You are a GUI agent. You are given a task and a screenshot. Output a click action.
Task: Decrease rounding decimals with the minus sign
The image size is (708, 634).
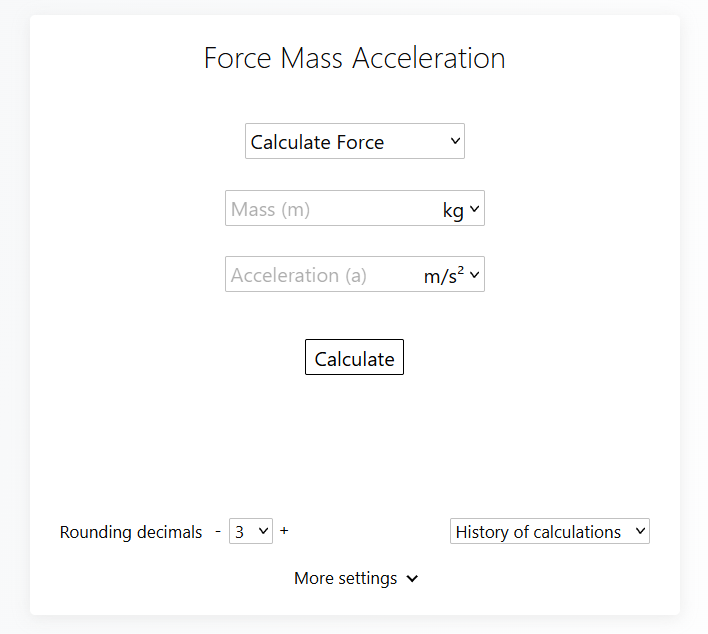(x=219, y=531)
